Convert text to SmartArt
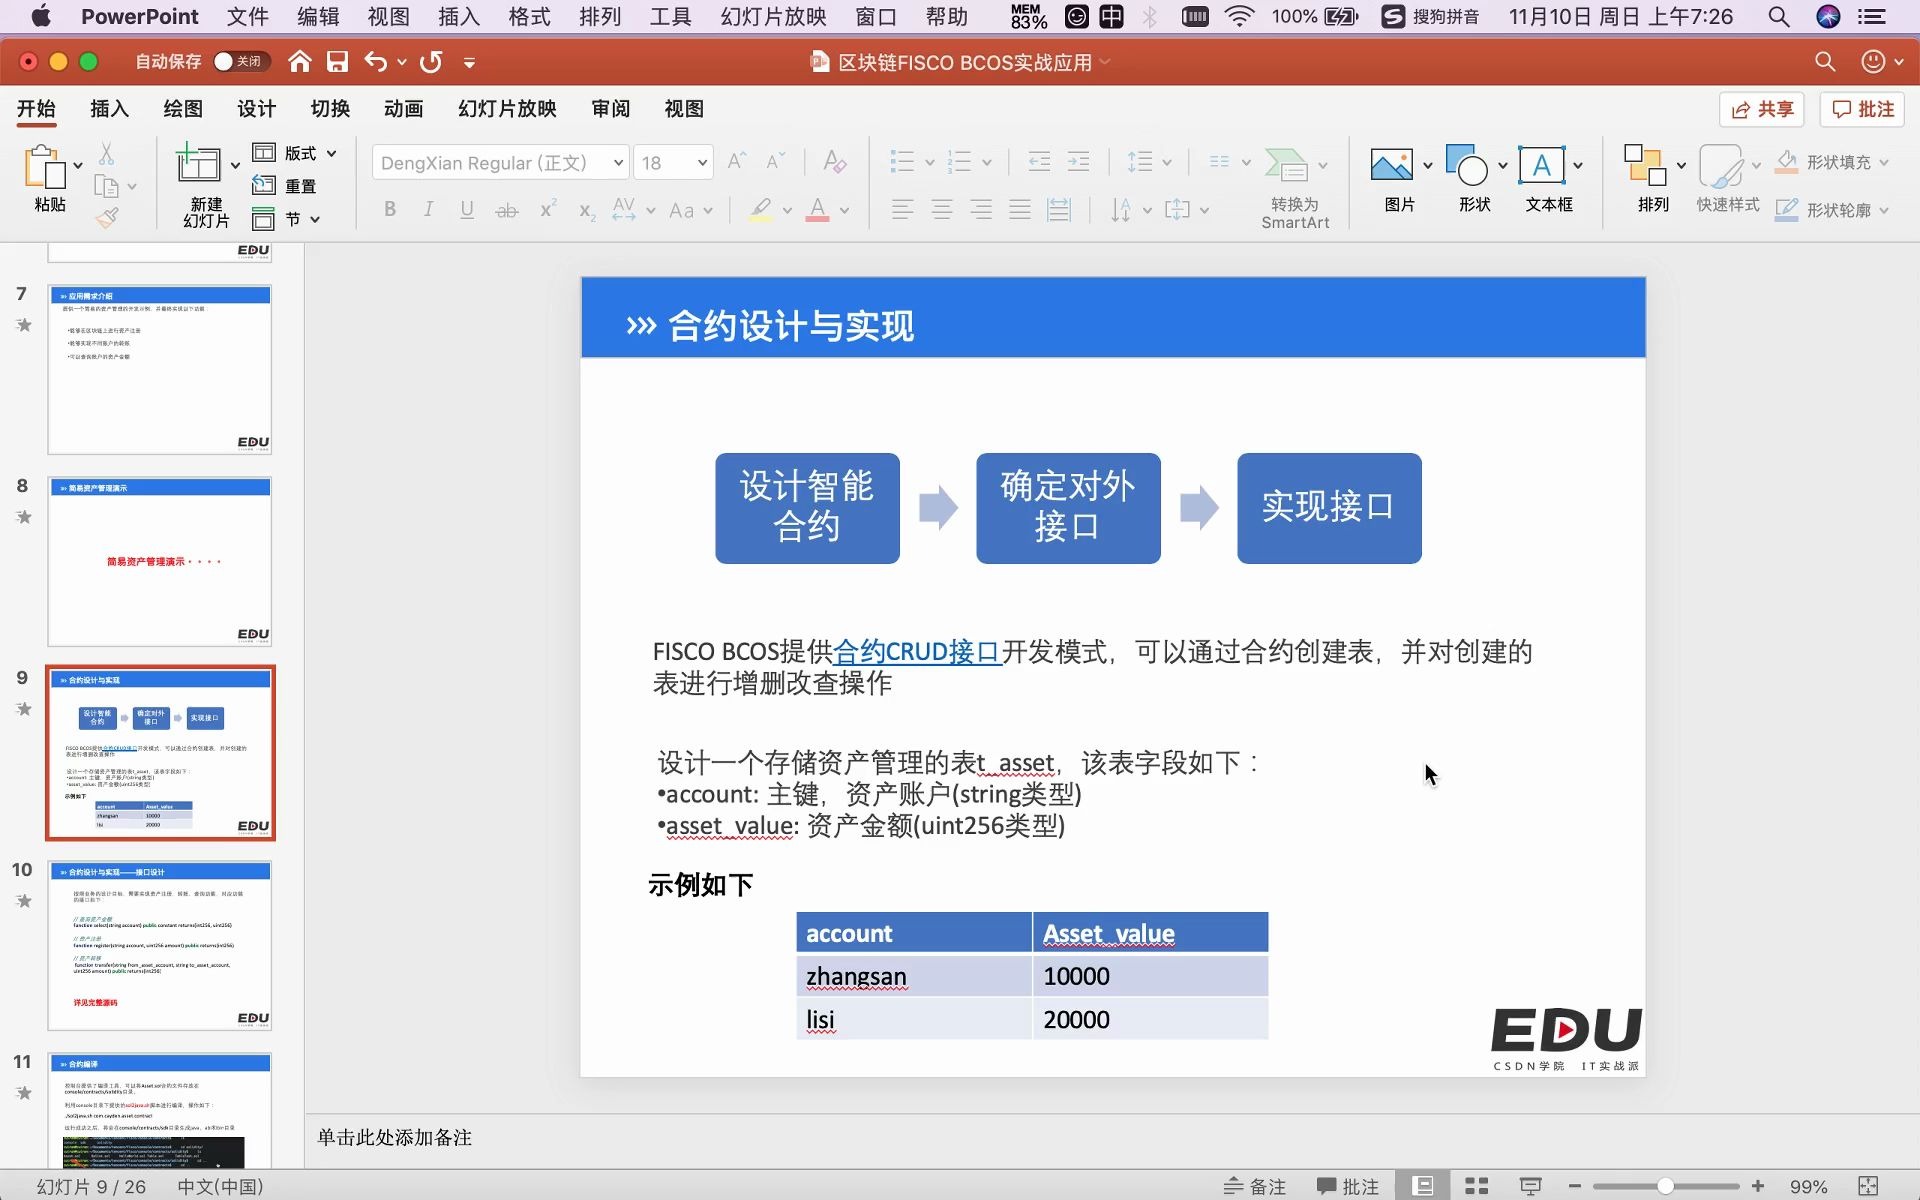Screen dimensions: 1920x1200 coord(1294,188)
